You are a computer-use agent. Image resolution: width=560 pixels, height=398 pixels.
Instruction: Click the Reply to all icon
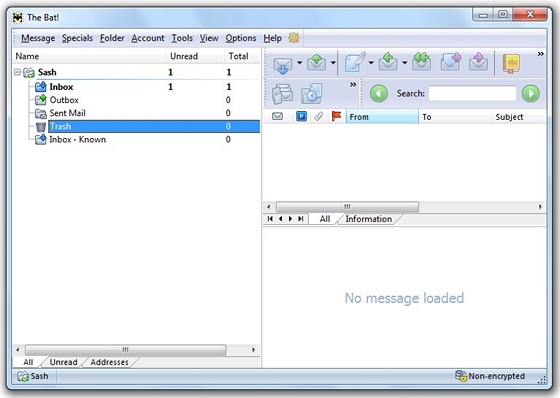[421, 62]
